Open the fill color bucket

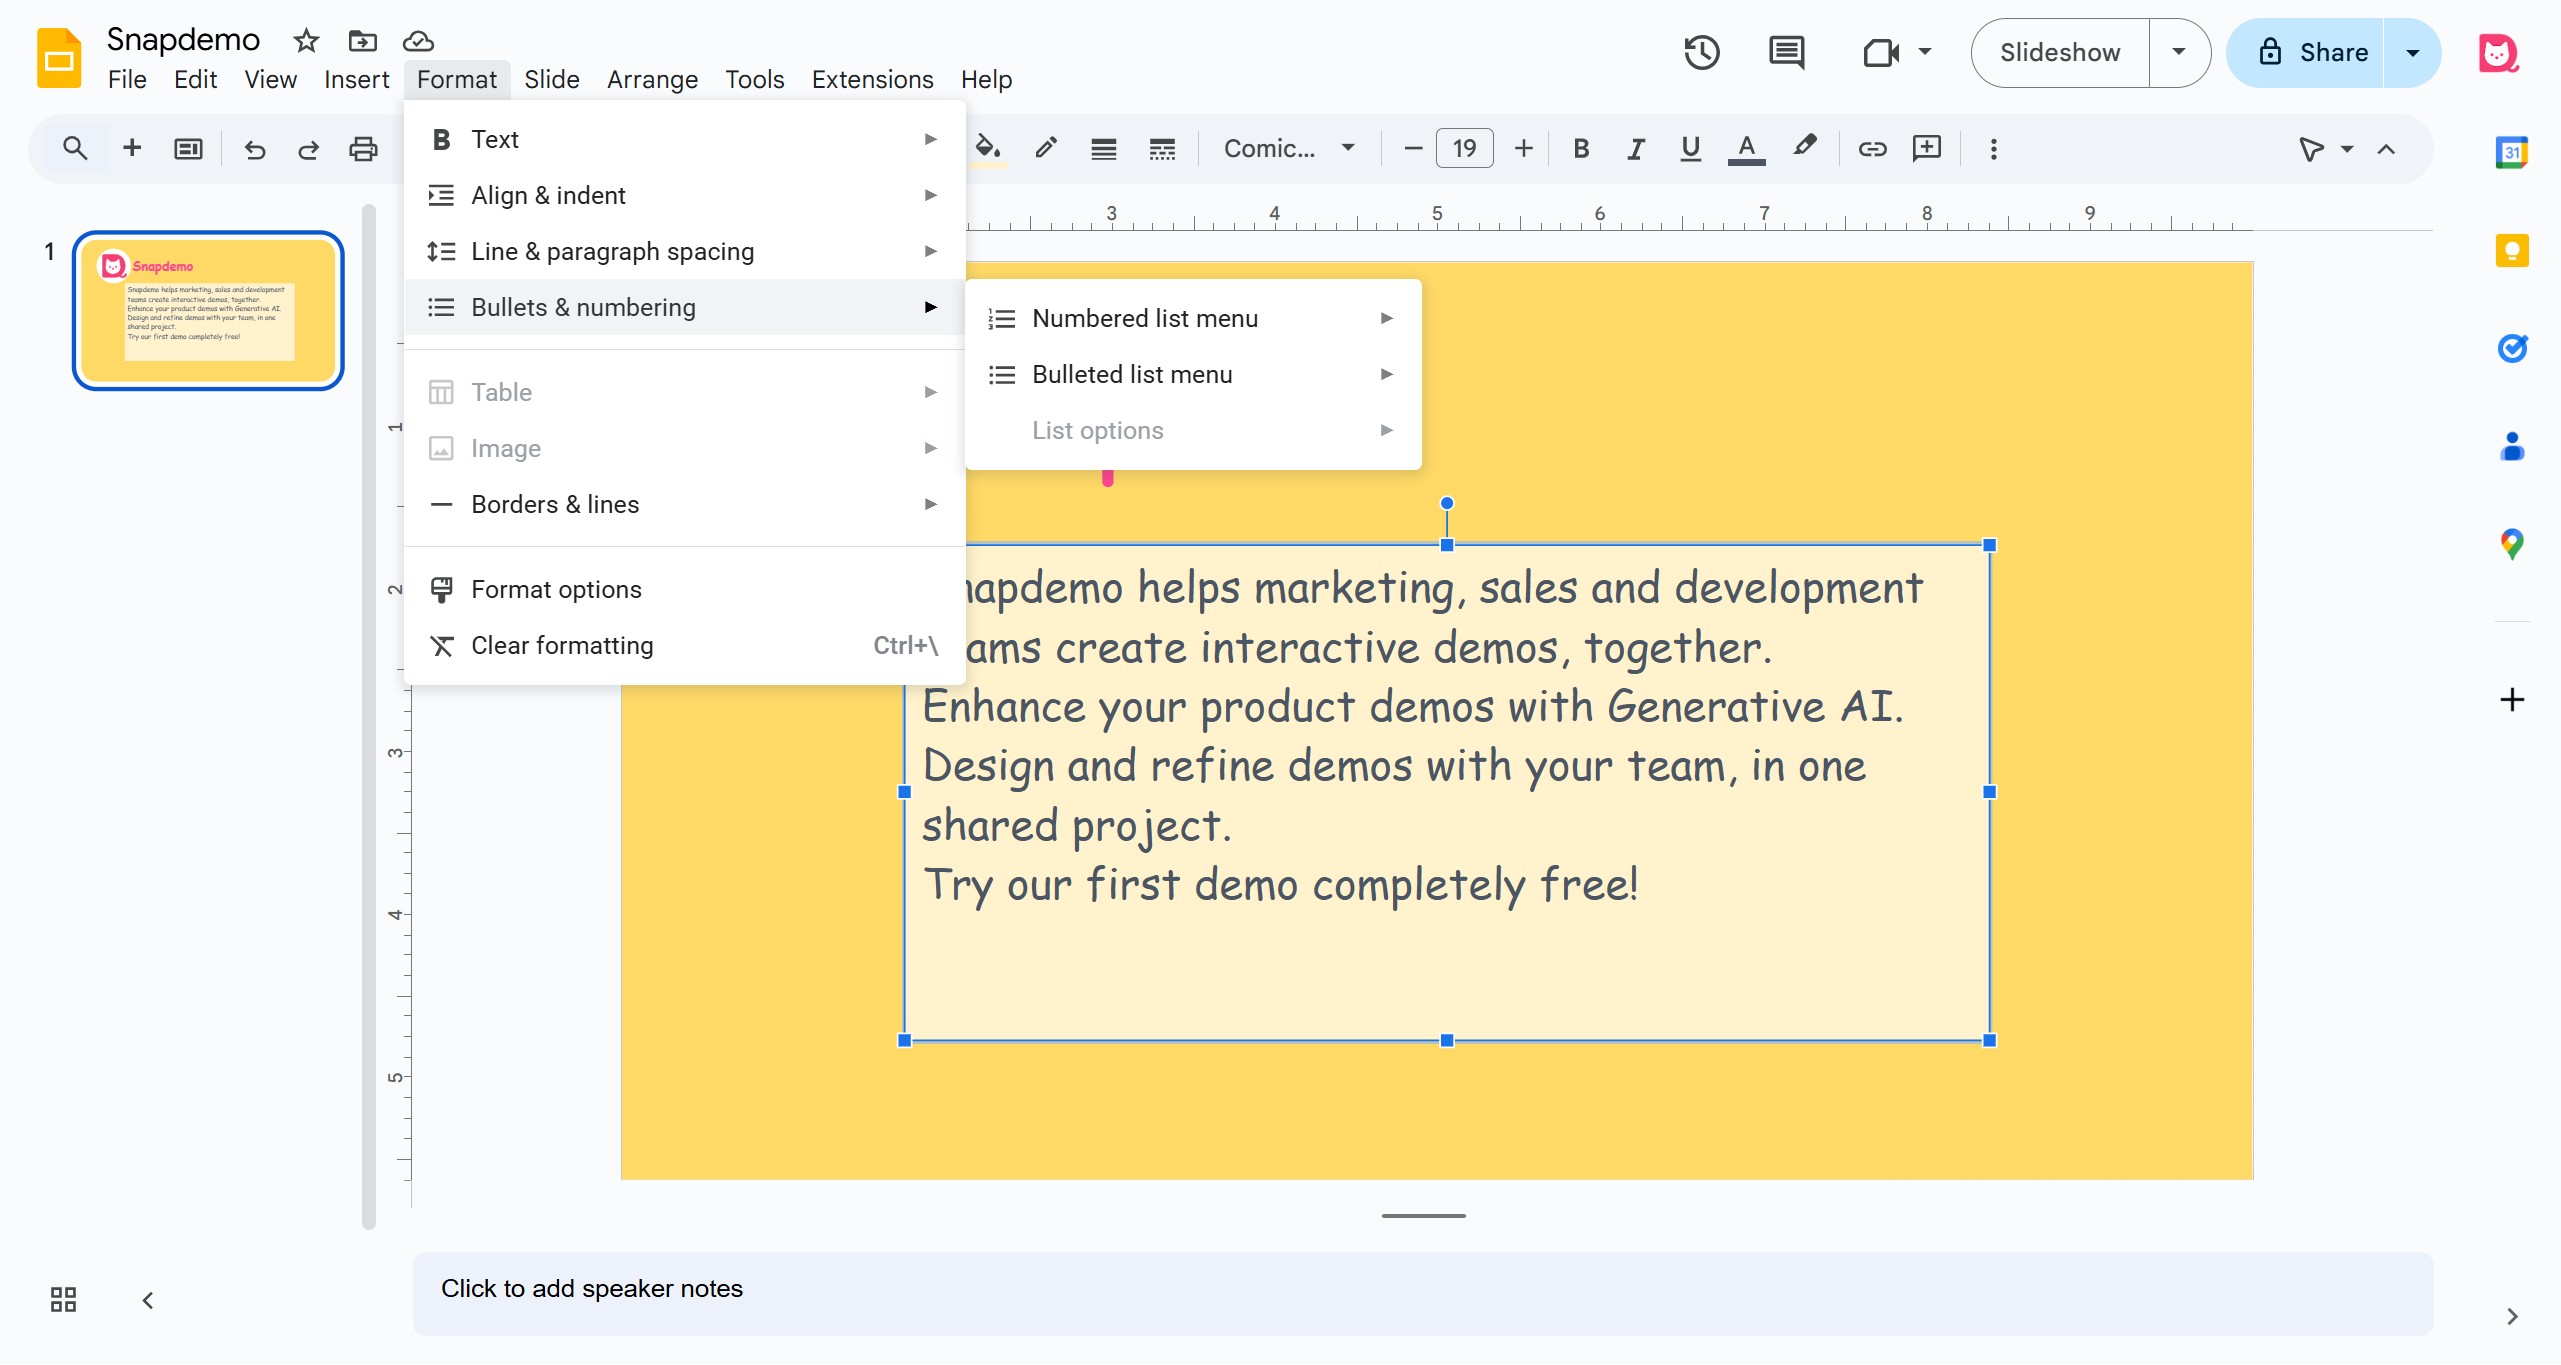pyautogui.click(x=988, y=149)
